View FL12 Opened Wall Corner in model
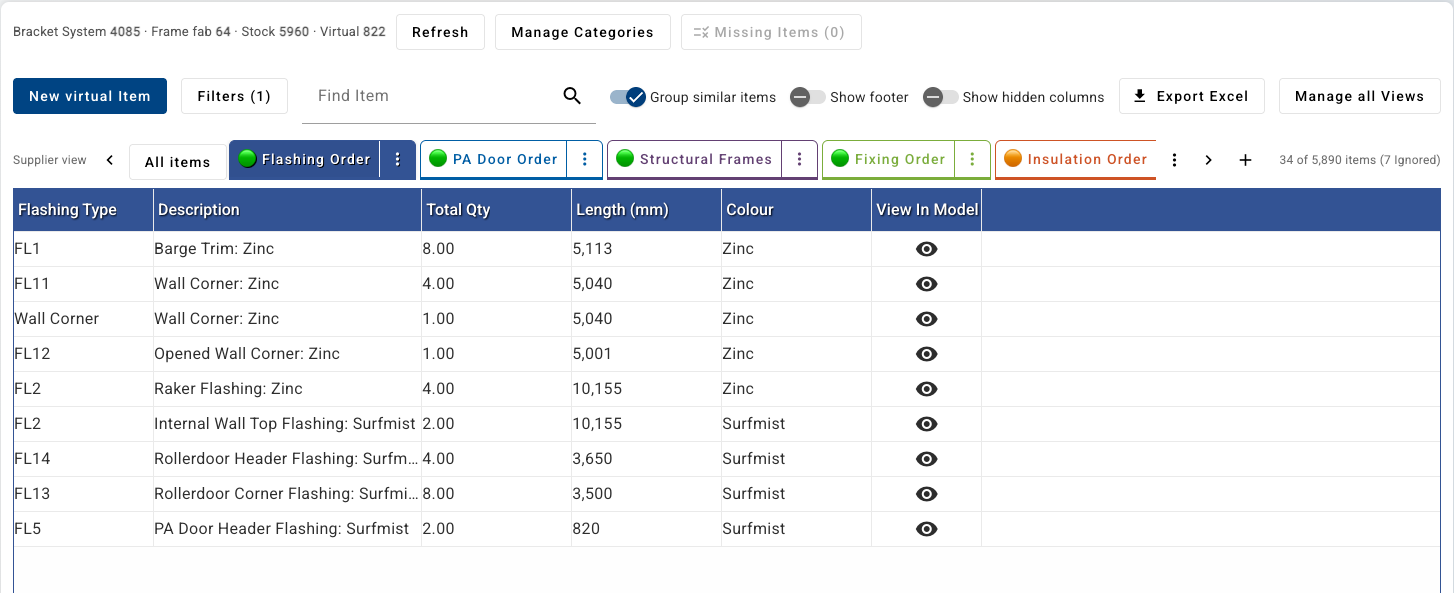The height and width of the screenshot is (593, 1454). [927, 354]
